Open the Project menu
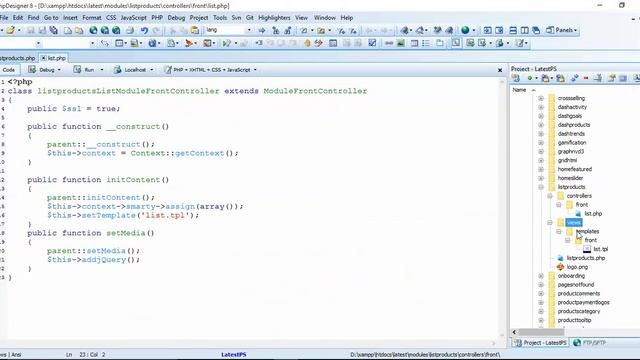Screen dimensions: 640x360 199,18
